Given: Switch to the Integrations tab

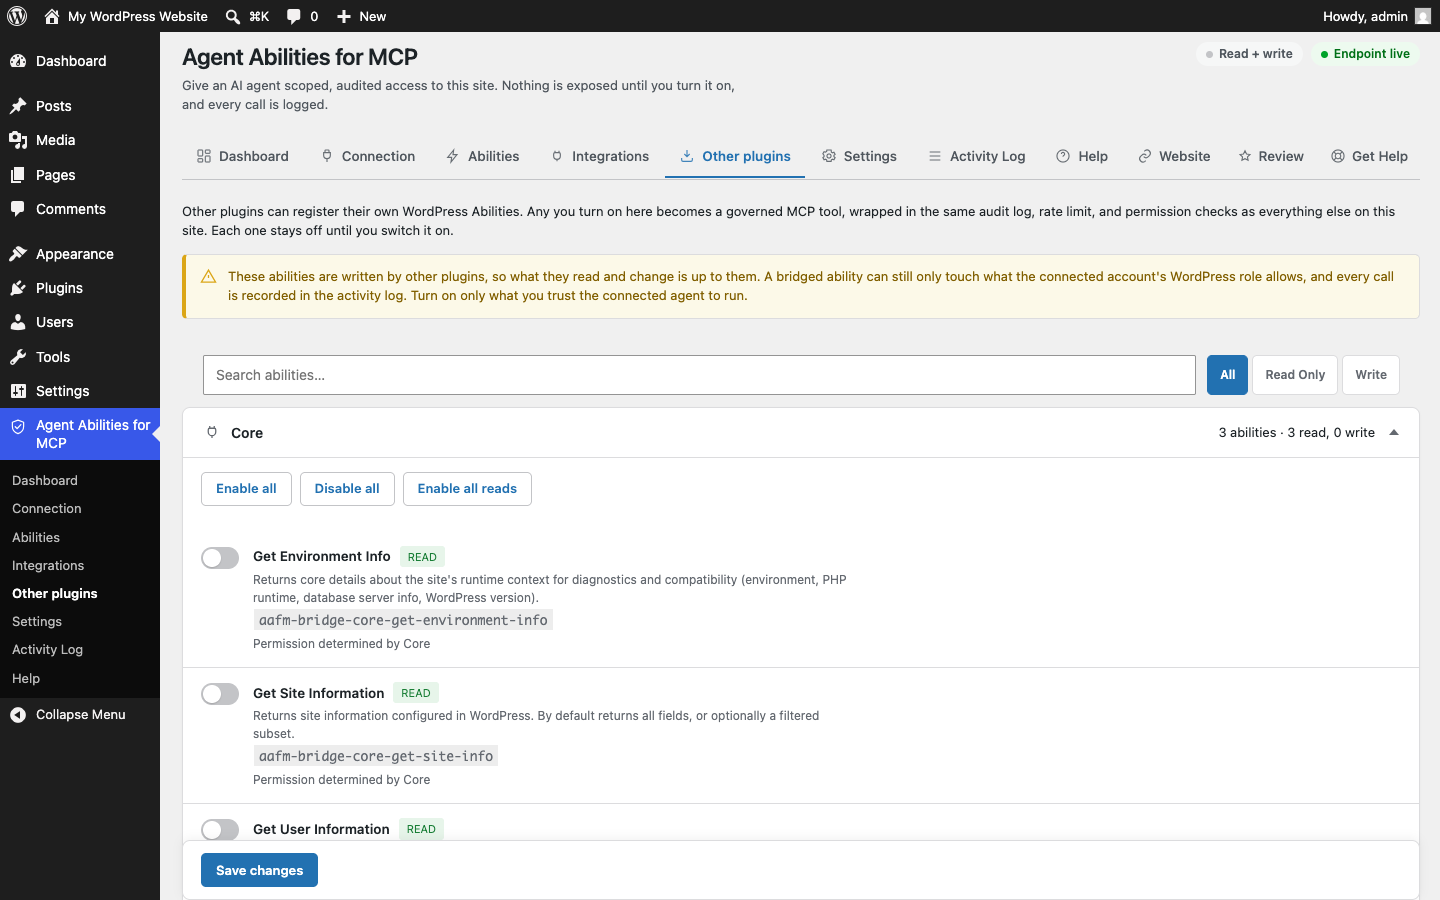Looking at the screenshot, I should click(600, 156).
